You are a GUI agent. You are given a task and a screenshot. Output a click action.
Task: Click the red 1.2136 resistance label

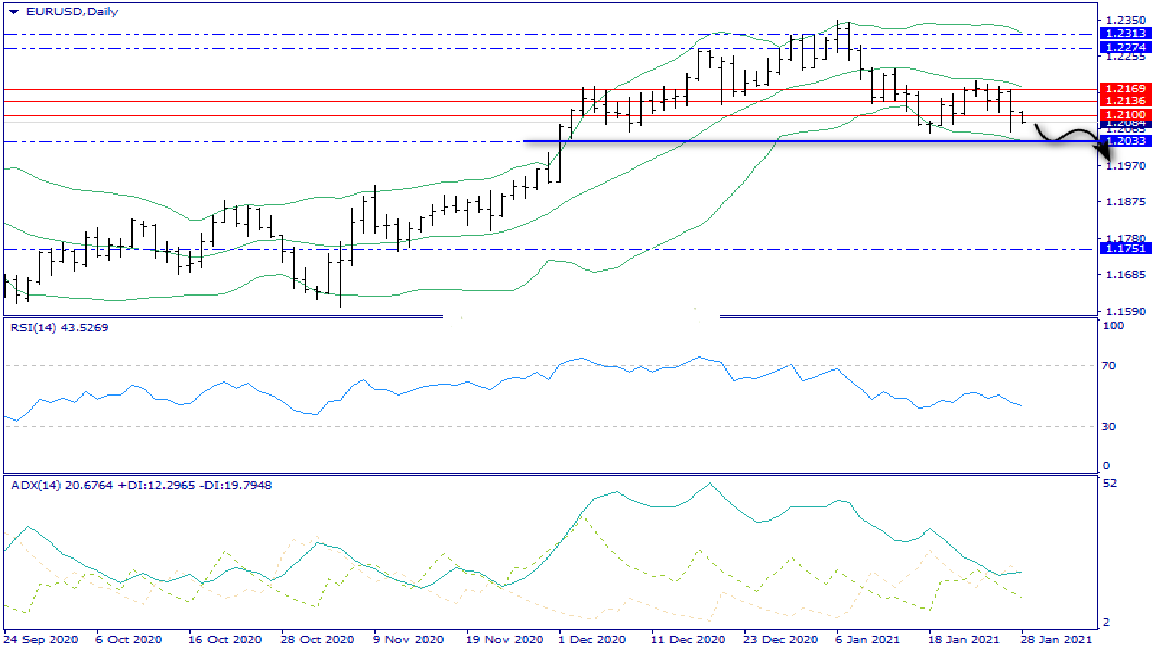1123,101
